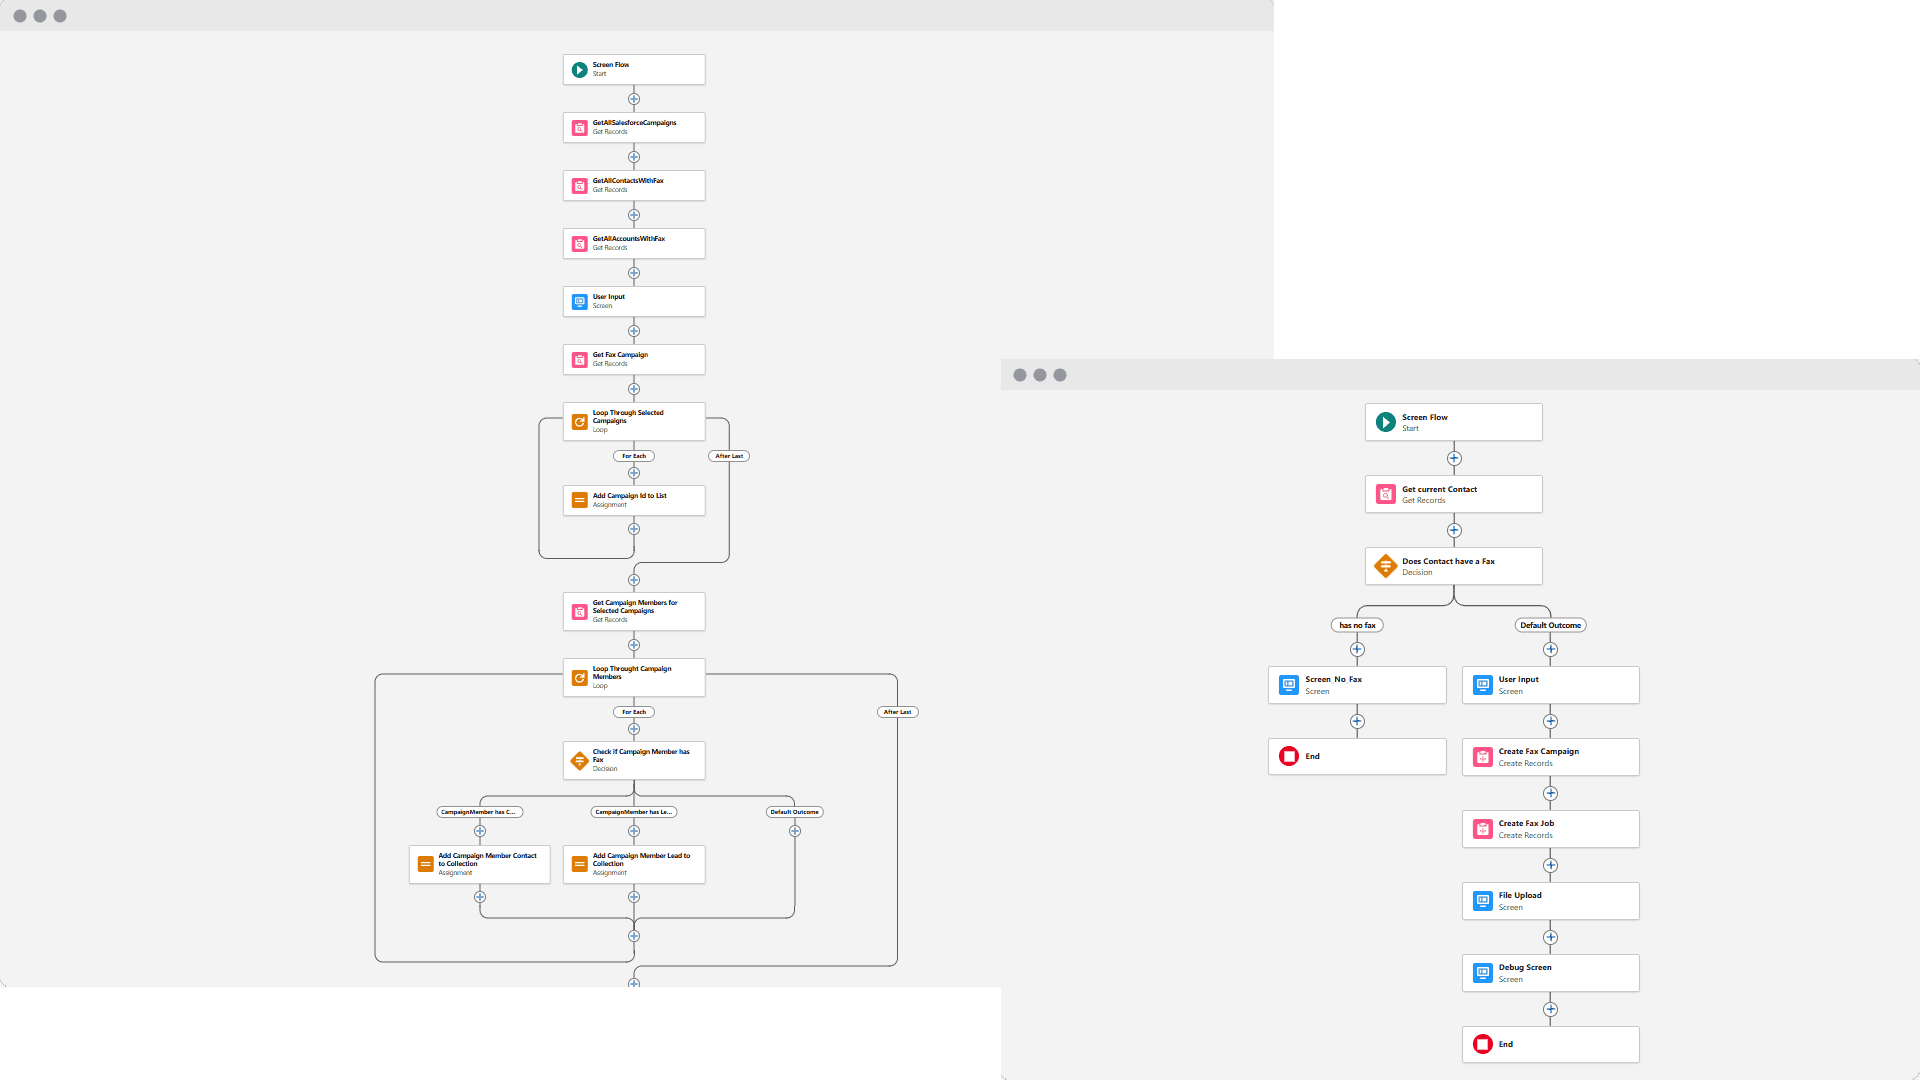The image size is (1920, 1080).
Task: Click Default Outcome label in right window
Action: (x=1550, y=625)
